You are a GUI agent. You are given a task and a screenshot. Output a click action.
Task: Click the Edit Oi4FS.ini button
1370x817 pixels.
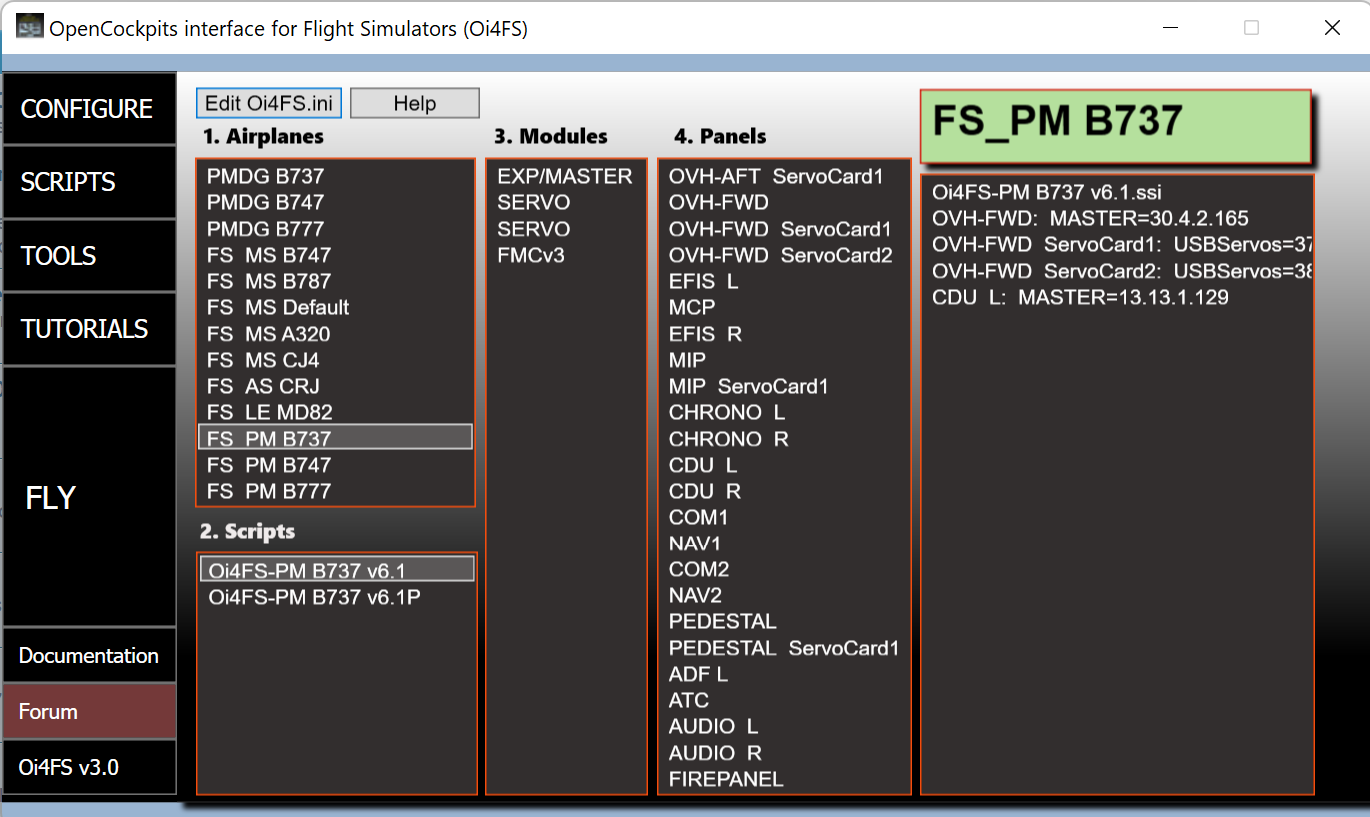point(269,103)
